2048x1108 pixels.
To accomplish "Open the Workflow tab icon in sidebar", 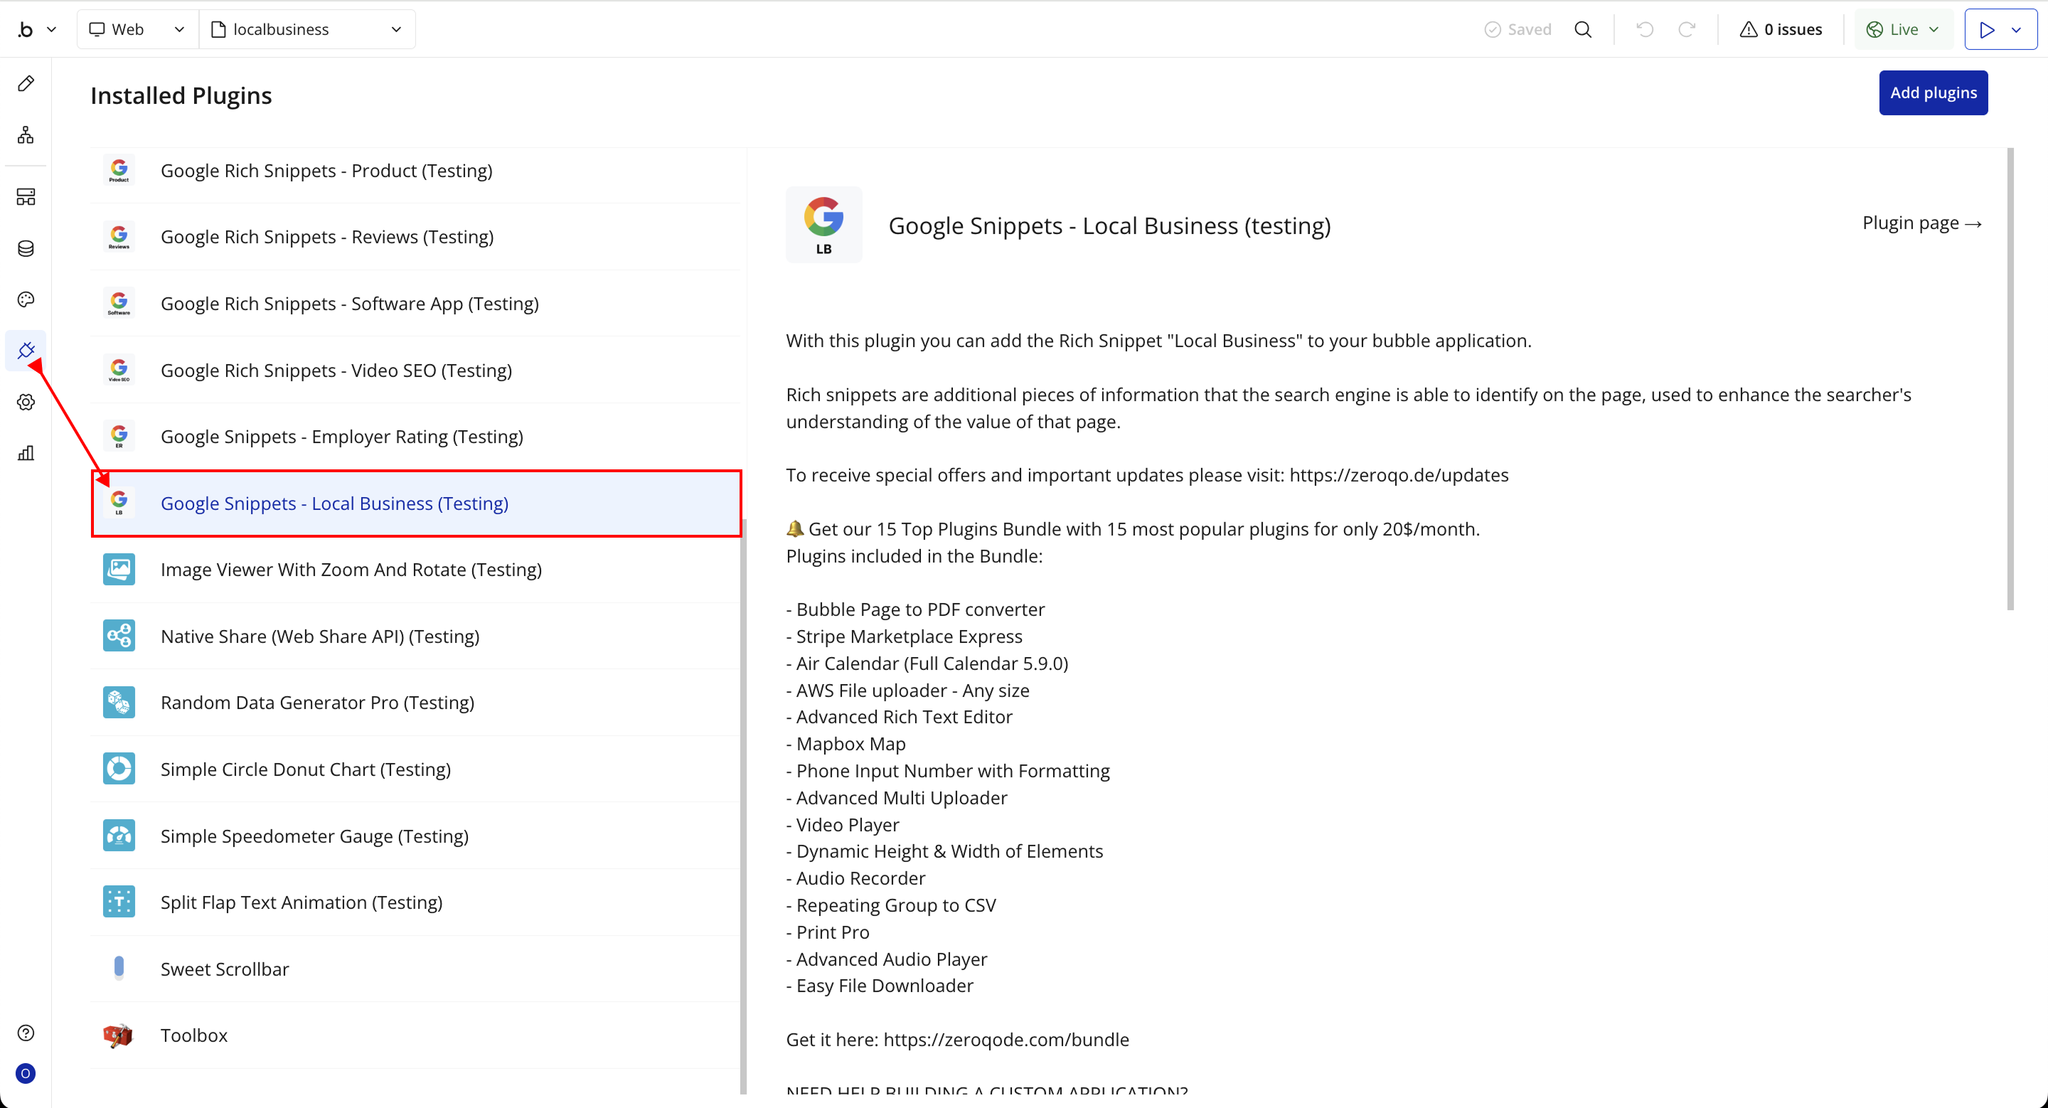I will (x=26, y=135).
